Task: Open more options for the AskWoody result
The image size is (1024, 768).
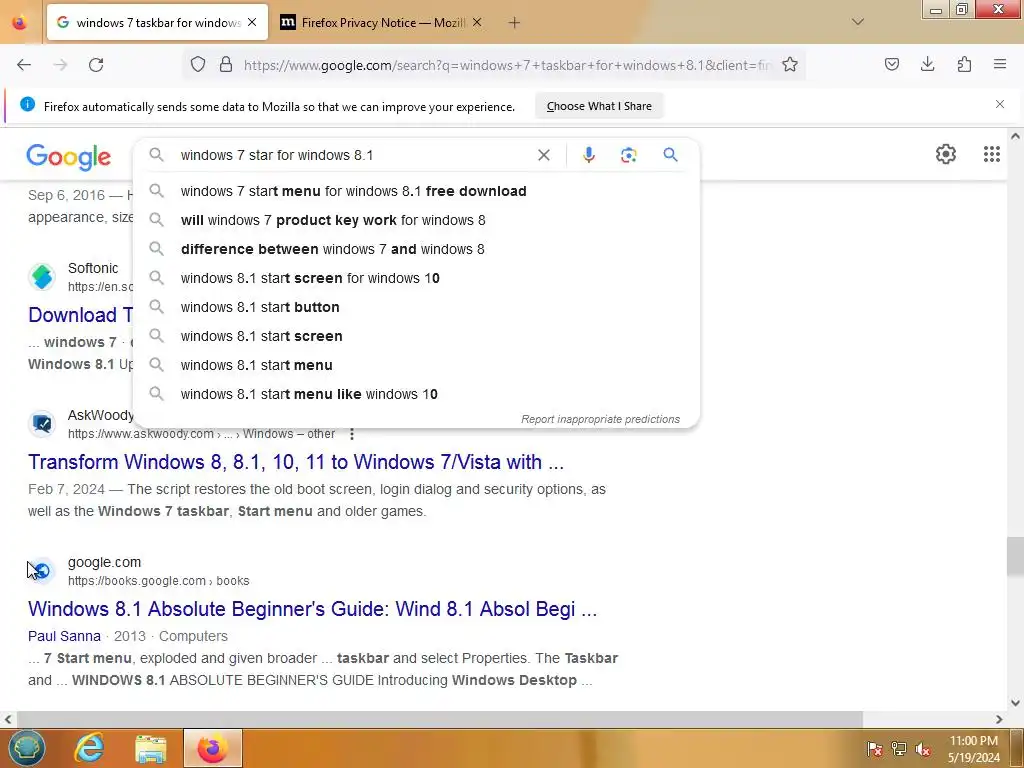Action: pyautogui.click(x=352, y=434)
